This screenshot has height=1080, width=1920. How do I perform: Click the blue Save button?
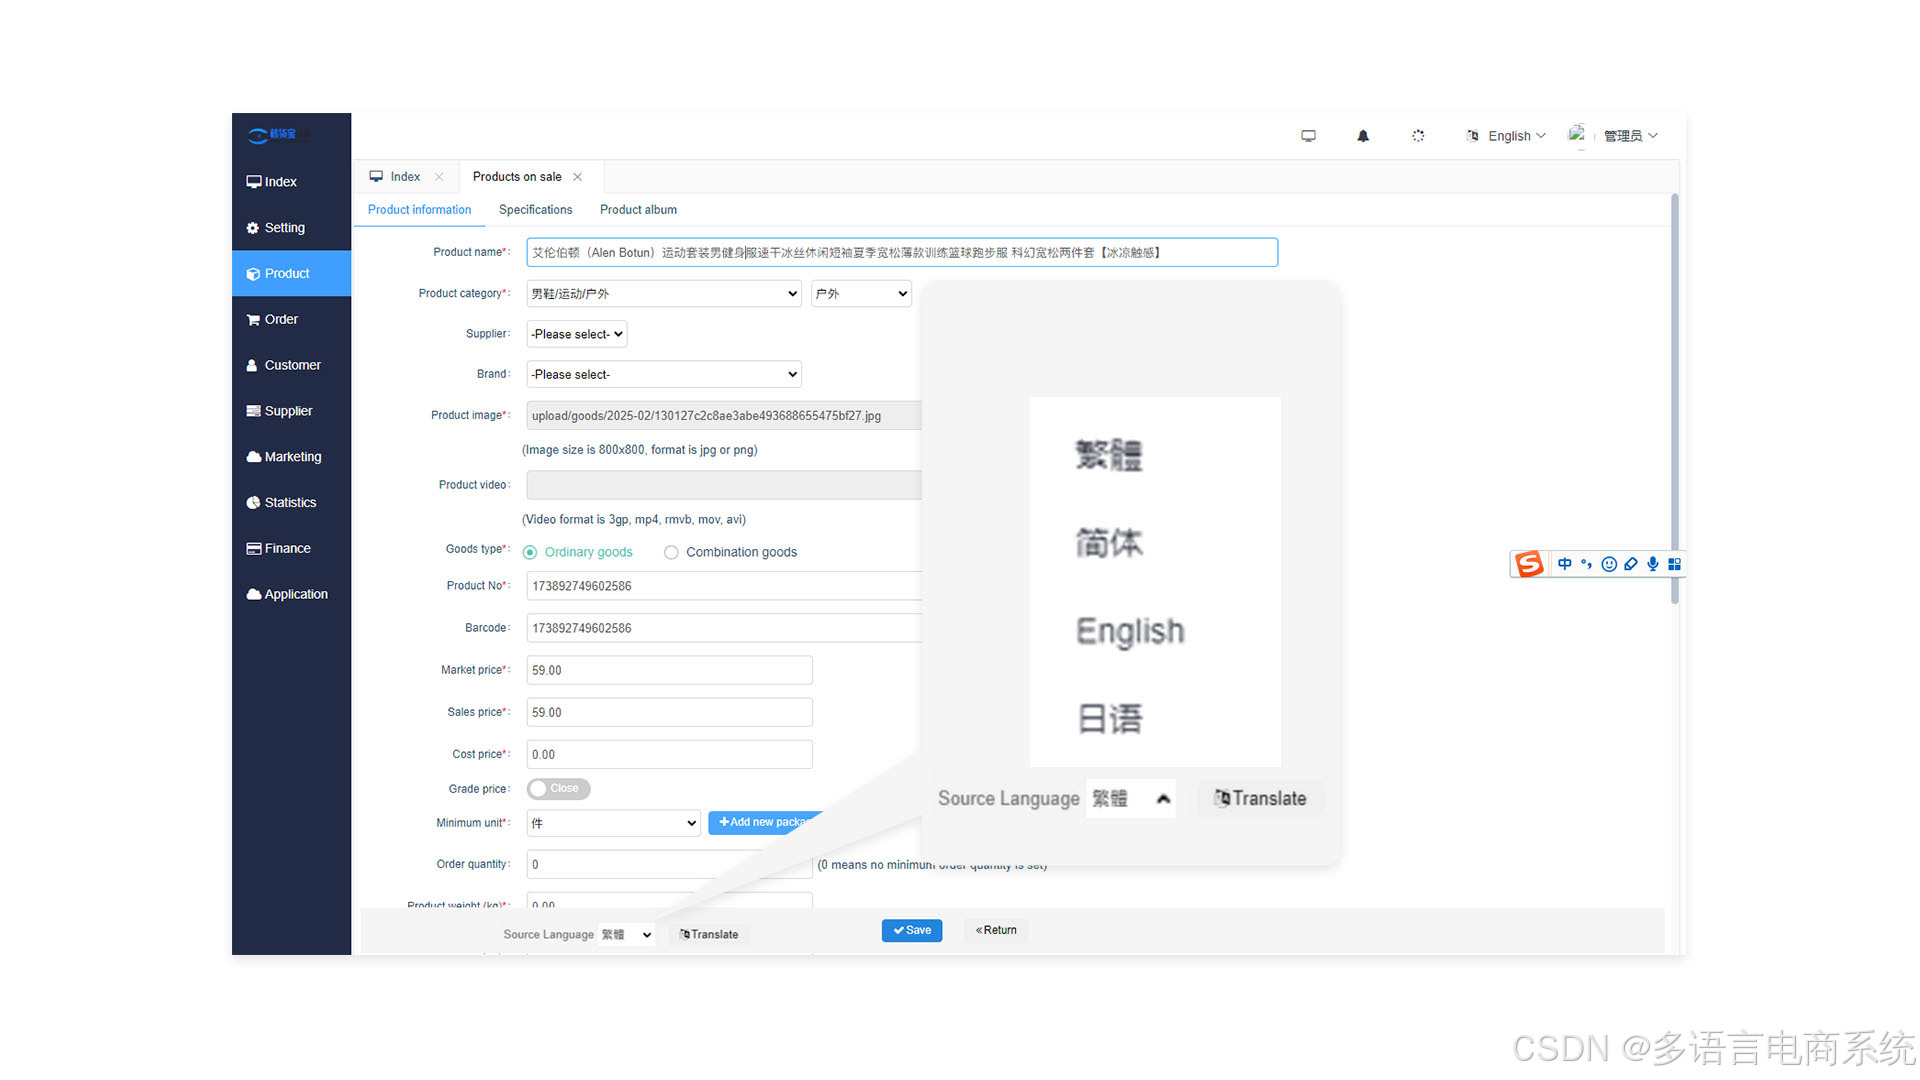pyautogui.click(x=911, y=930)
